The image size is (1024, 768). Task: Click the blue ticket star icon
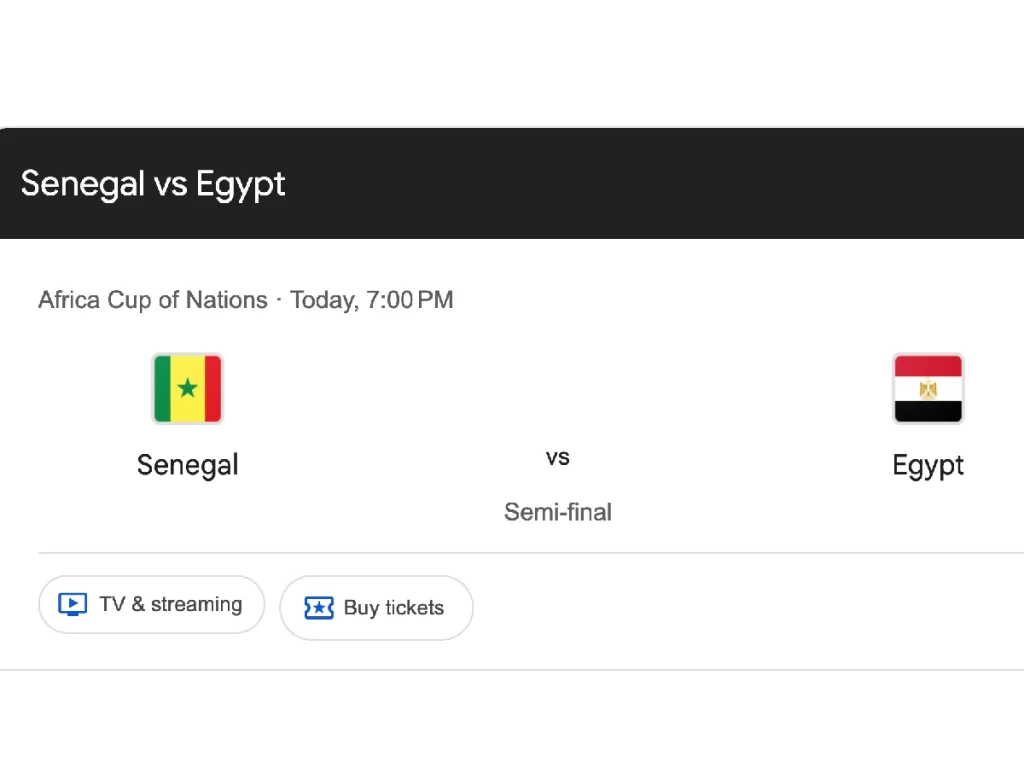click(x=318, y=608)
